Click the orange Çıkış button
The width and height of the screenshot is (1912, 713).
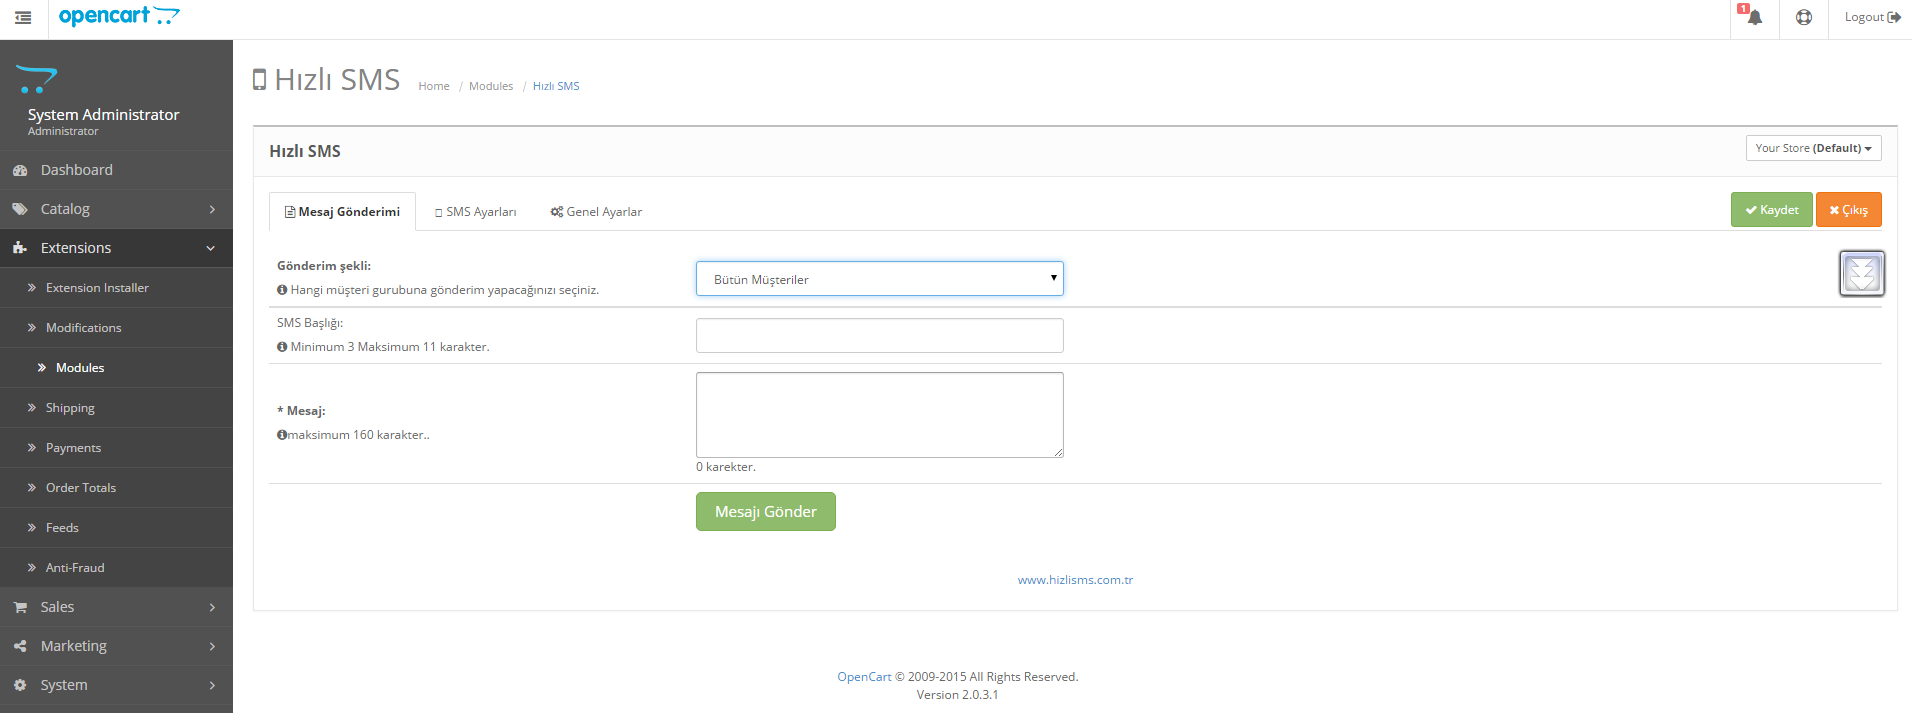(x=1848, y=210)
